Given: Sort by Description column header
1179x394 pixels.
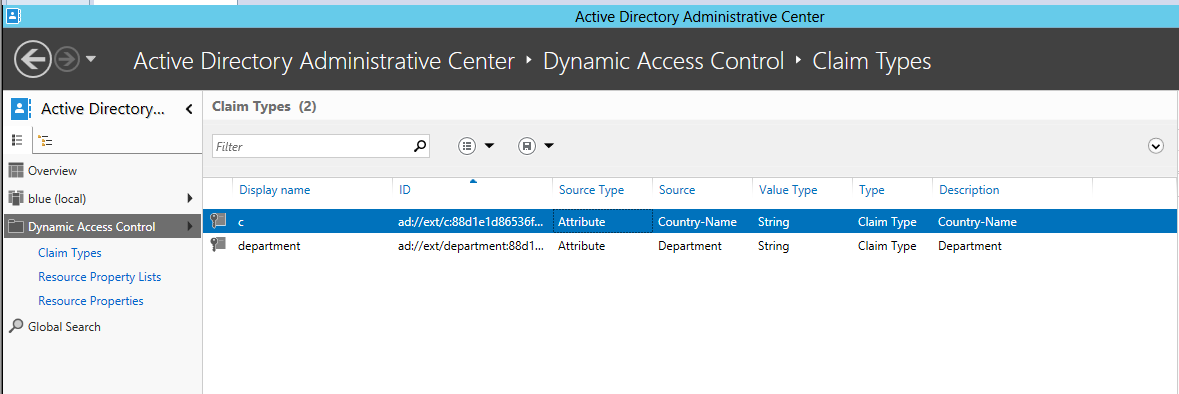Looking at the screenshot, I should (969, 190).
